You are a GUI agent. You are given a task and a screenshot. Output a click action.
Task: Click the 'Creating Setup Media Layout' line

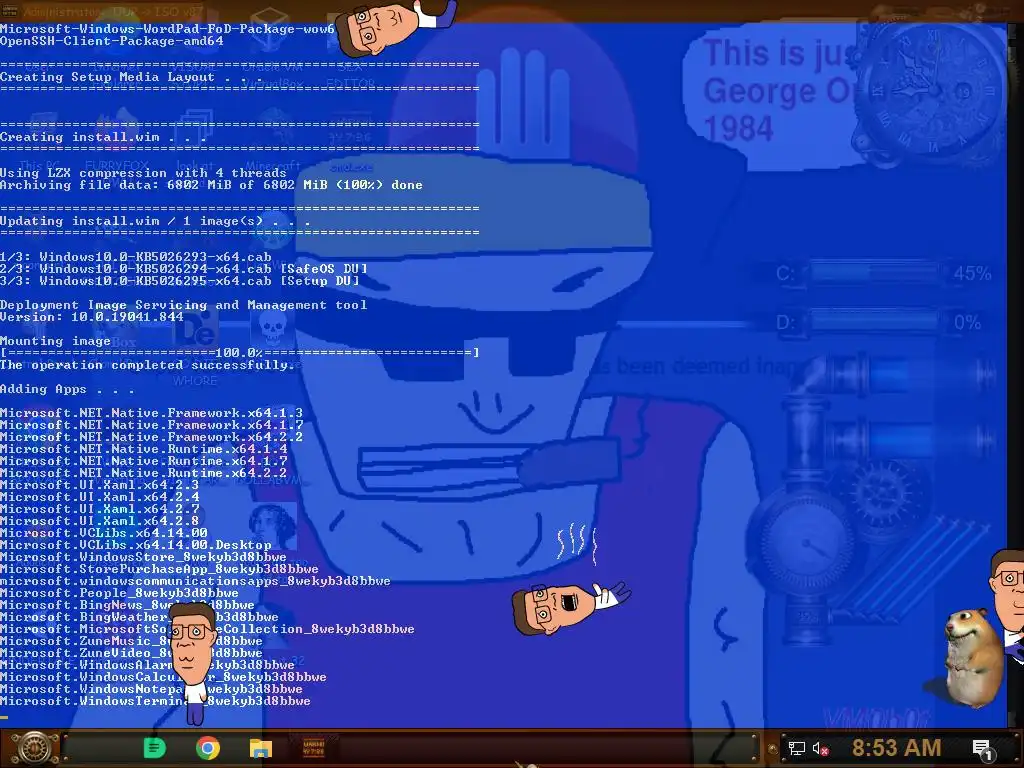click(x=131, y=77)
